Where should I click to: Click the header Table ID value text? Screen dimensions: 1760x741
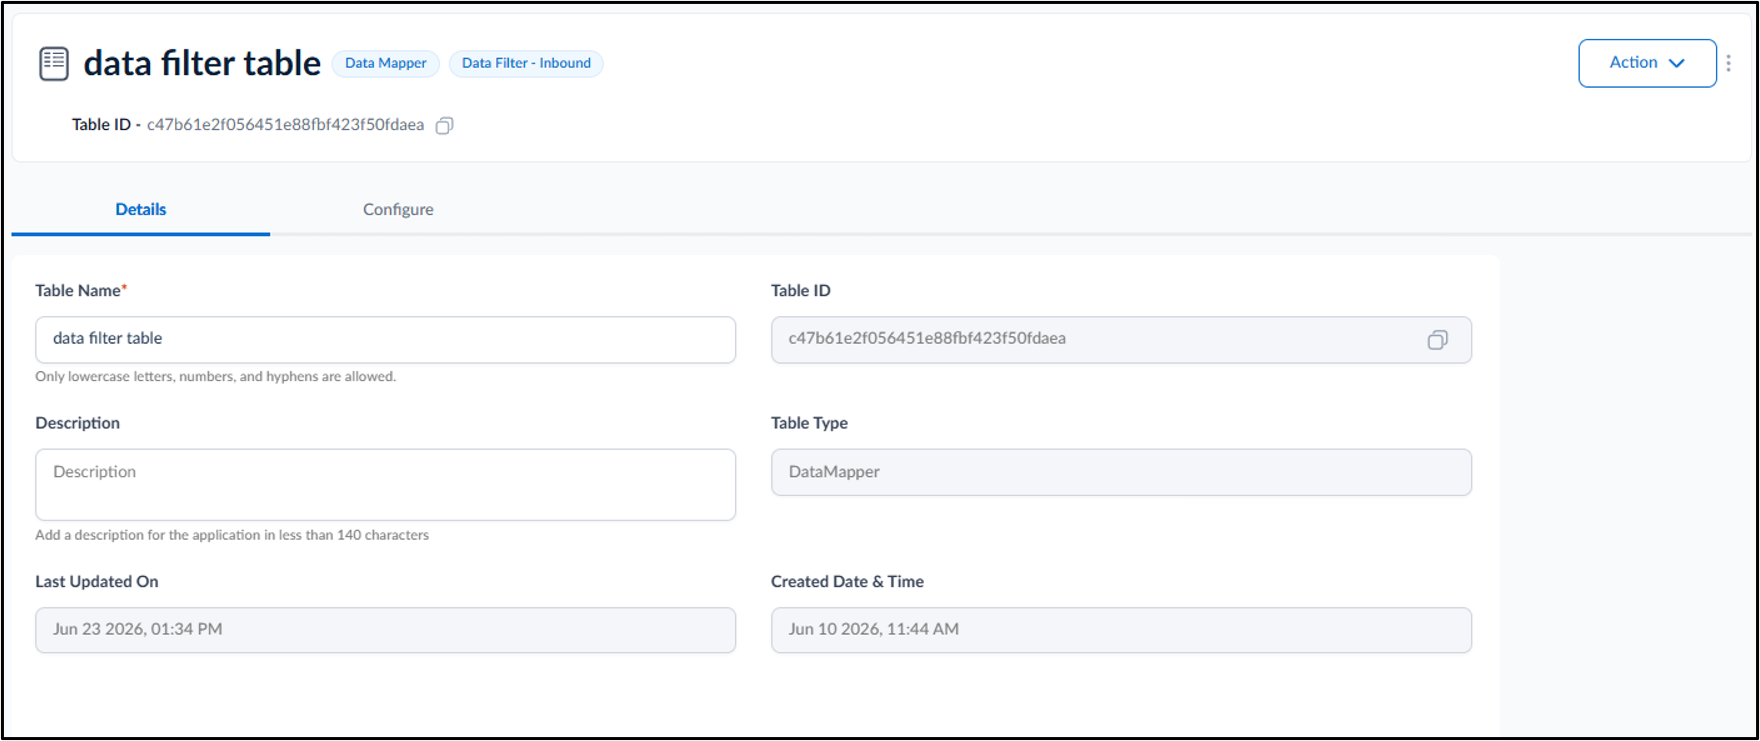[285, 125]
